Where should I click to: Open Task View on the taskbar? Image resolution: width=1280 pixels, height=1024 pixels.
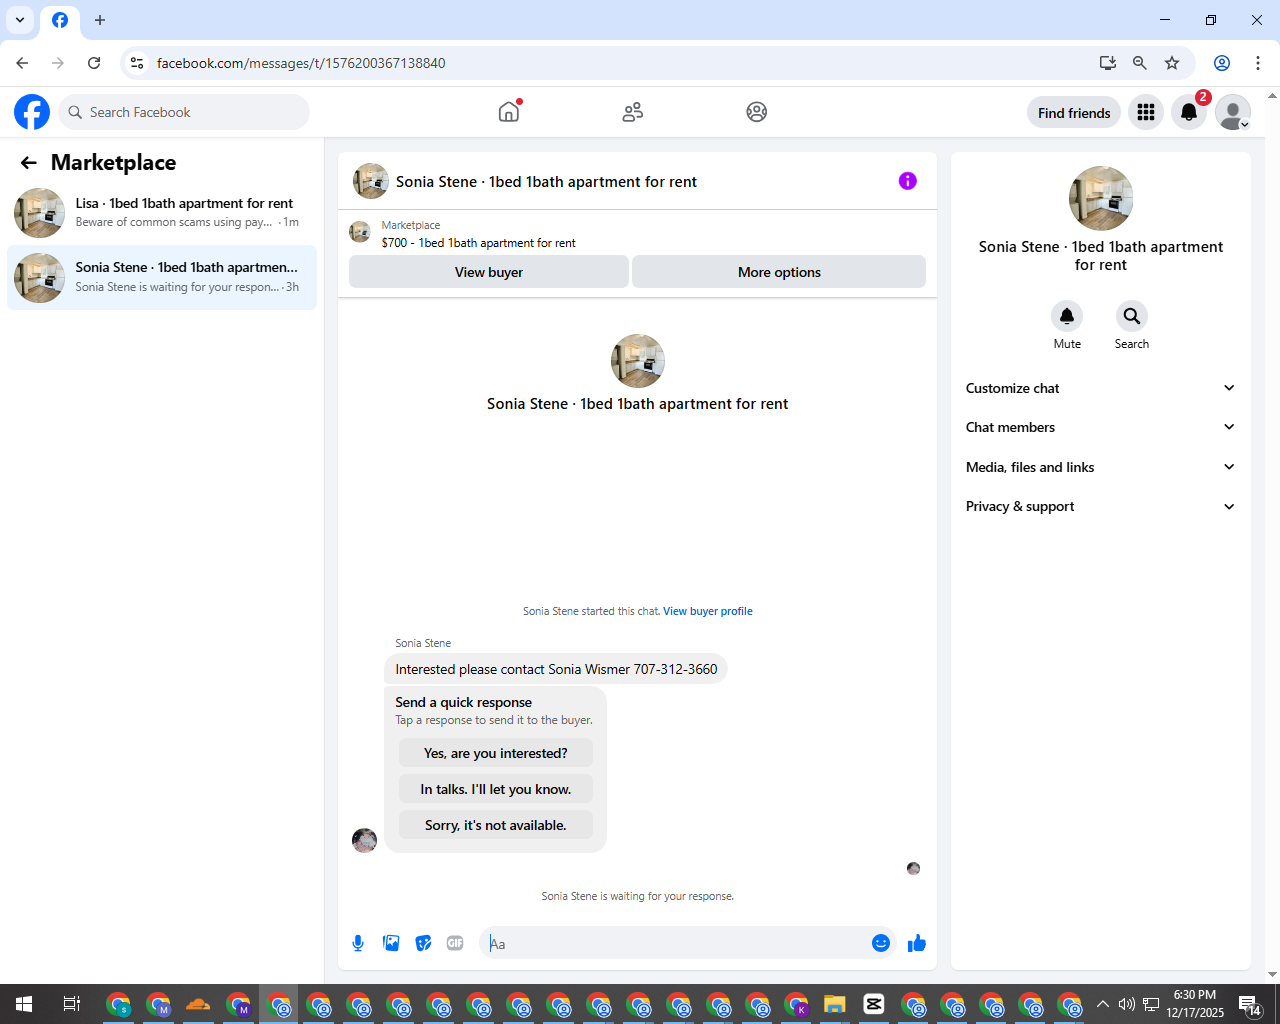coord(72,1004)
